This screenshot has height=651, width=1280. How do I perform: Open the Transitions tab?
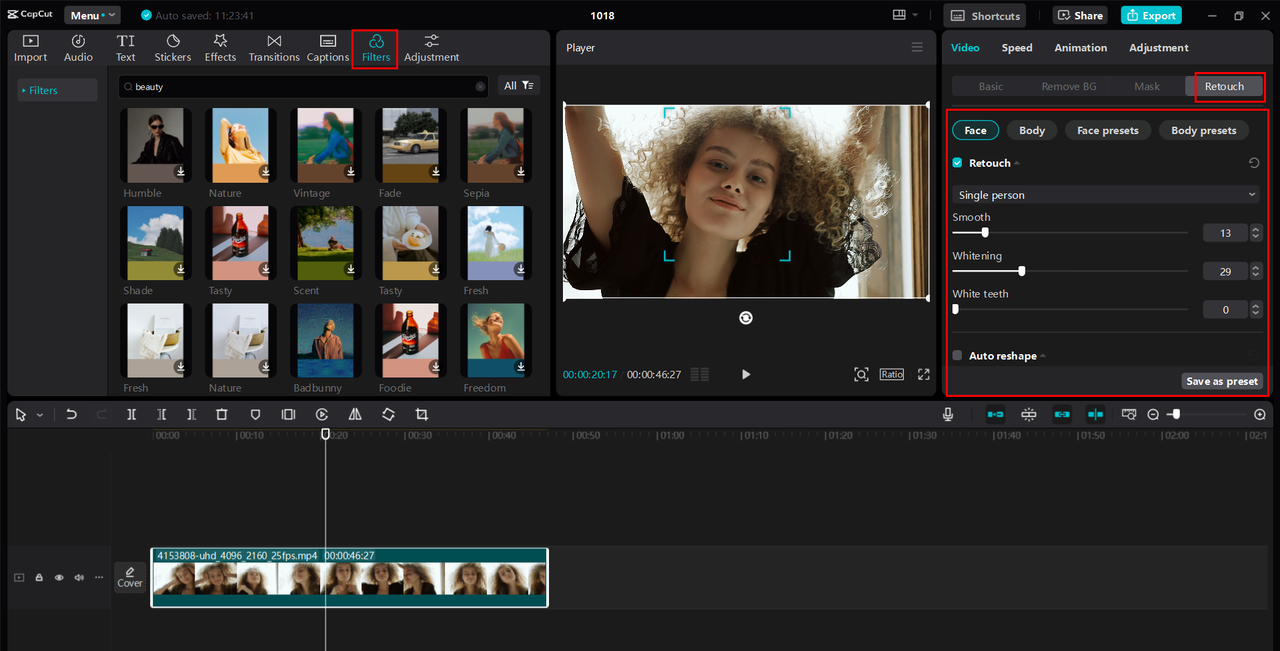274,48
